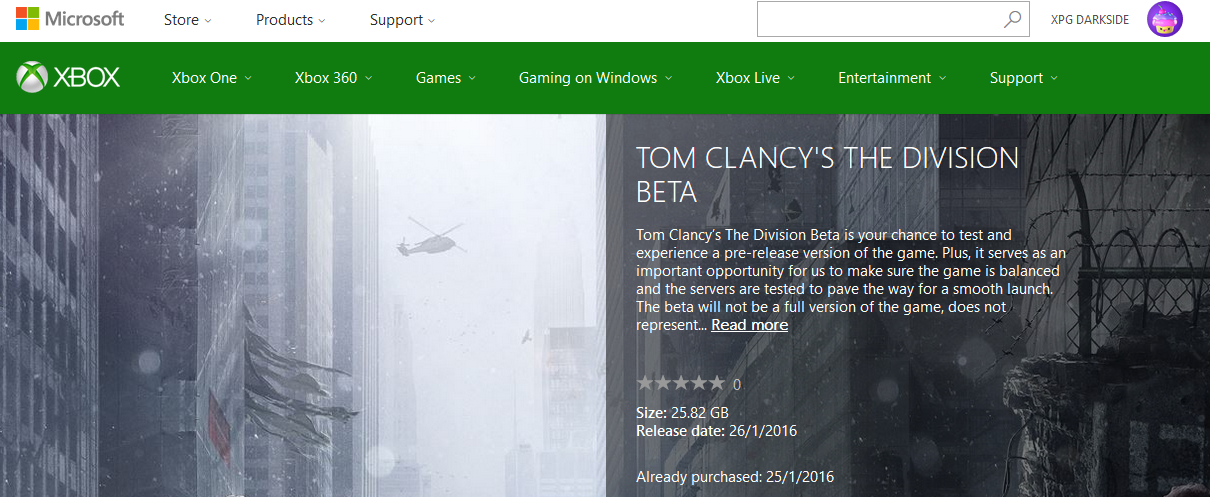Open the Entertainment menu
The image size is (1210, 497).
coord(892,78)
